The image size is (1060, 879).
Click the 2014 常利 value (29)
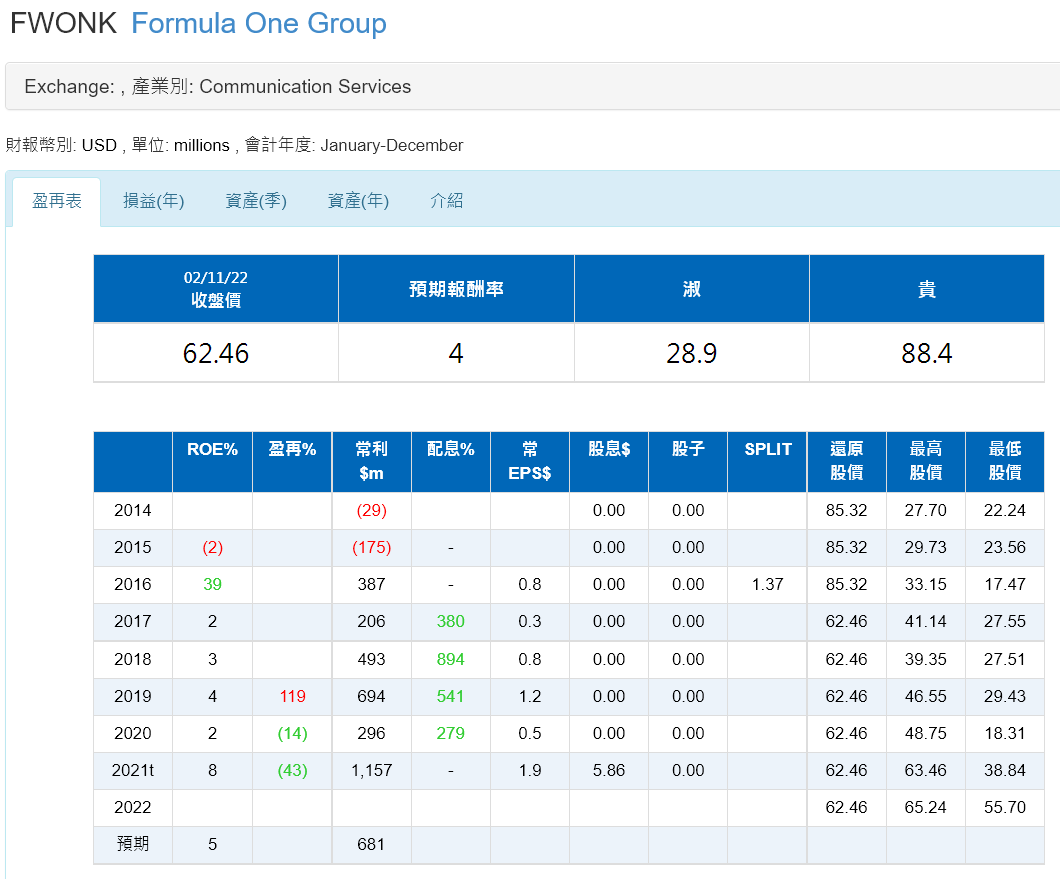click(371, 510)
